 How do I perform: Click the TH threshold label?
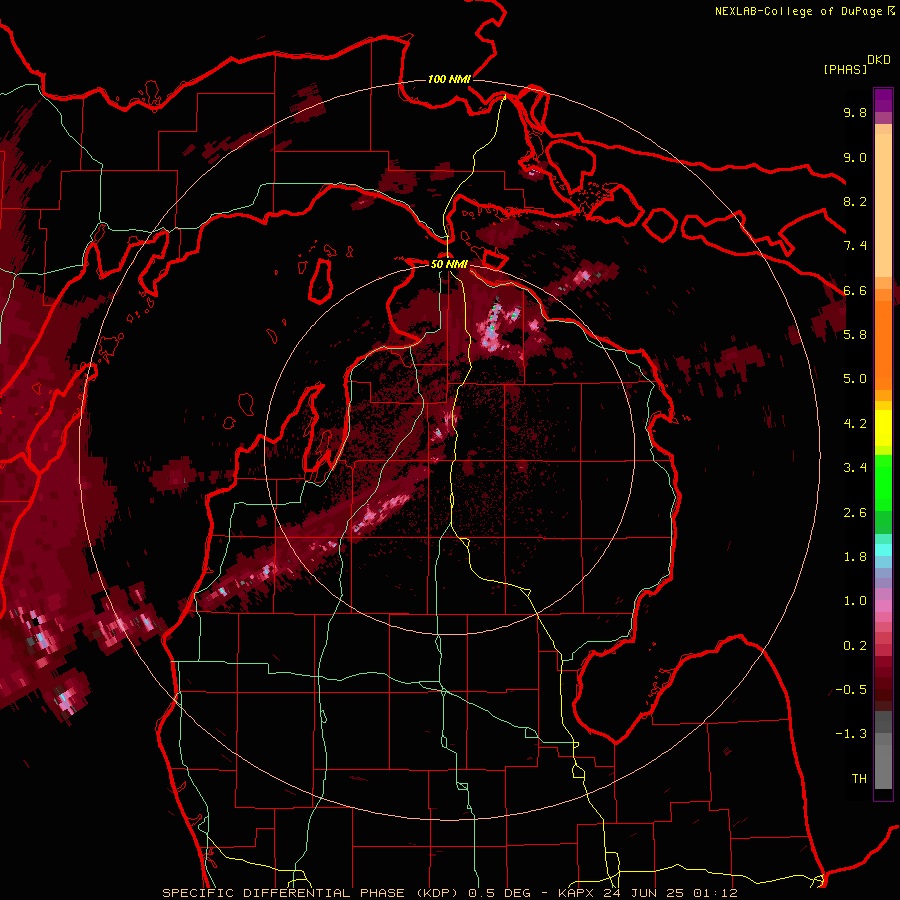tap(859, 779)
